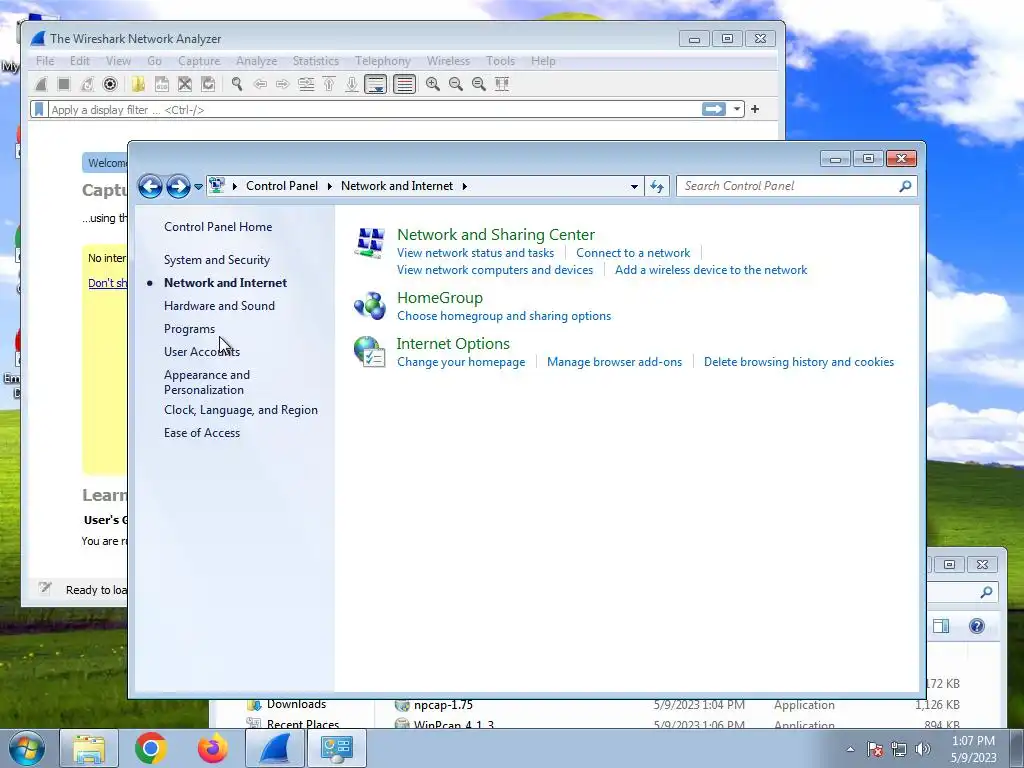The height and width of the screenshot is (768, 1024).
Task: Start capturing packets using Wireshark's shark fin icon
Action: 41,84
